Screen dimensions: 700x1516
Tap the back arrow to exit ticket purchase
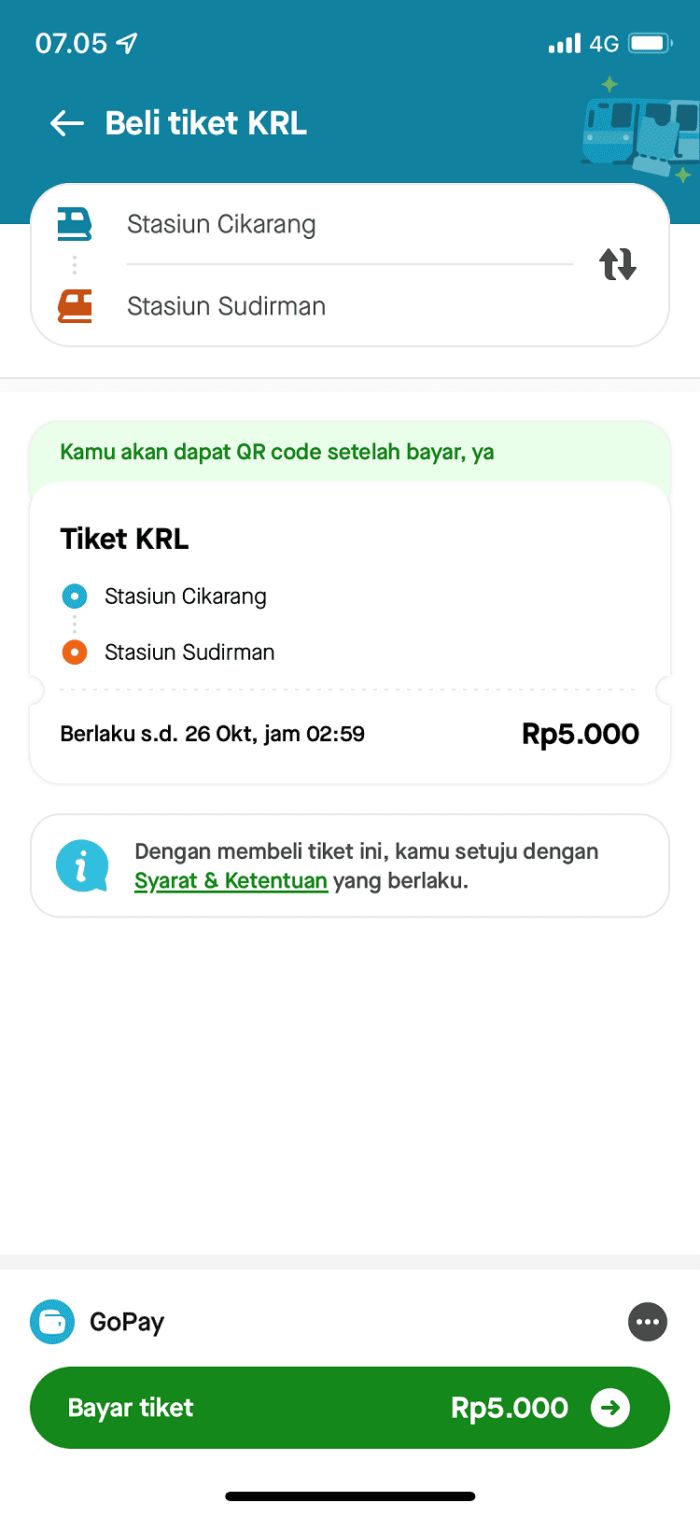[66, 123]
